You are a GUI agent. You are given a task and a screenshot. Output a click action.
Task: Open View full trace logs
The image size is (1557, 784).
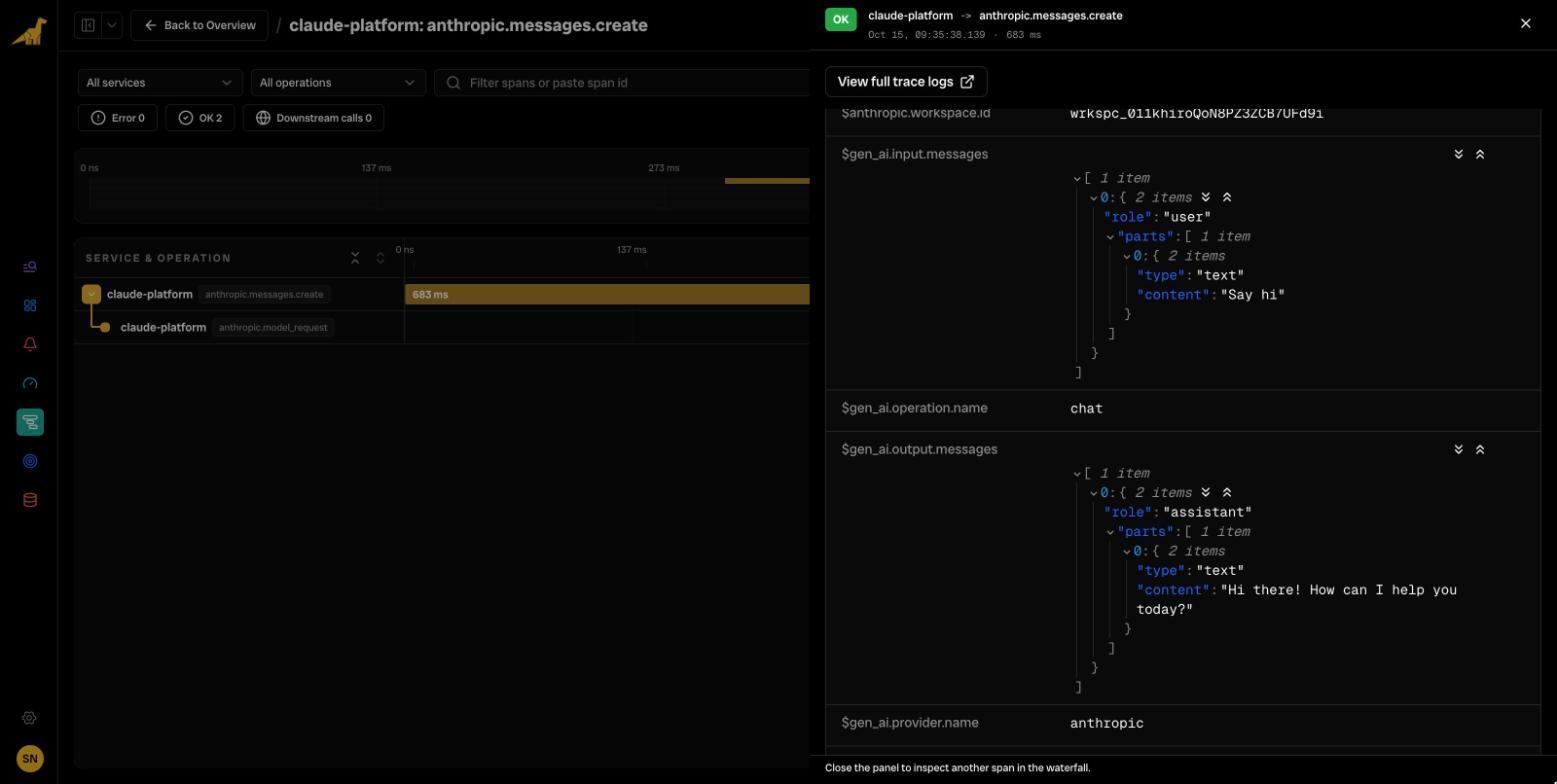point(906,81)
